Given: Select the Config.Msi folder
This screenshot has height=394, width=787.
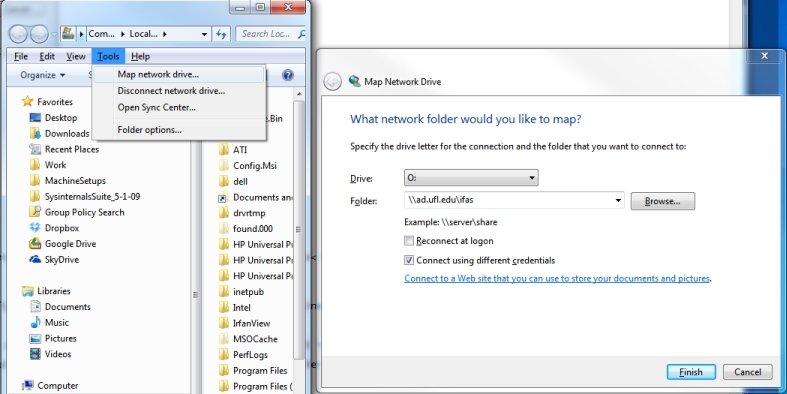Looking at the screenshot, I should point(255,166).
